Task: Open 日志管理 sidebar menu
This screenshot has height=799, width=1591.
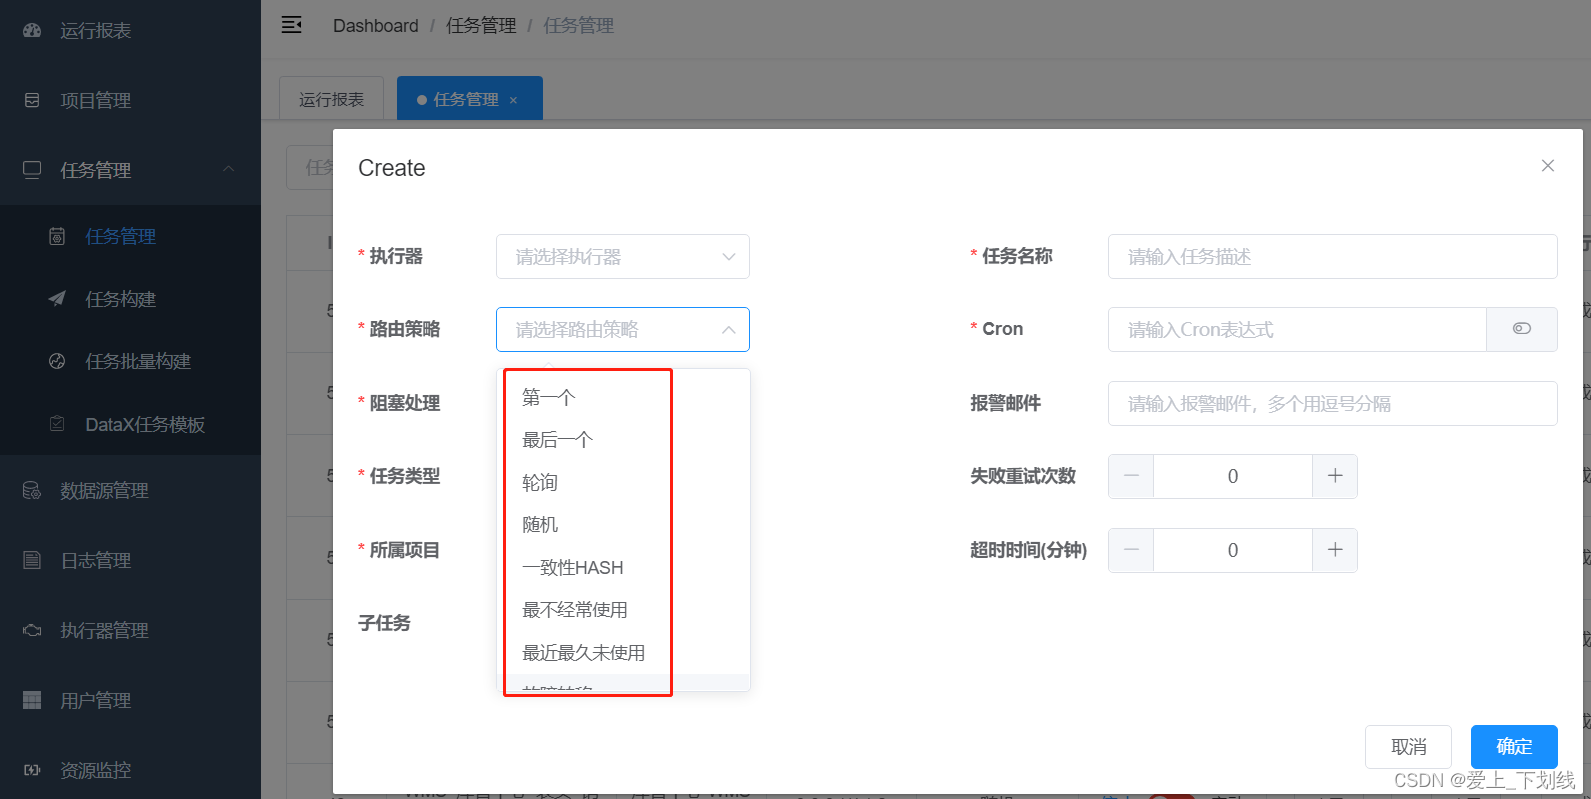Action: [x=130, y=560]
